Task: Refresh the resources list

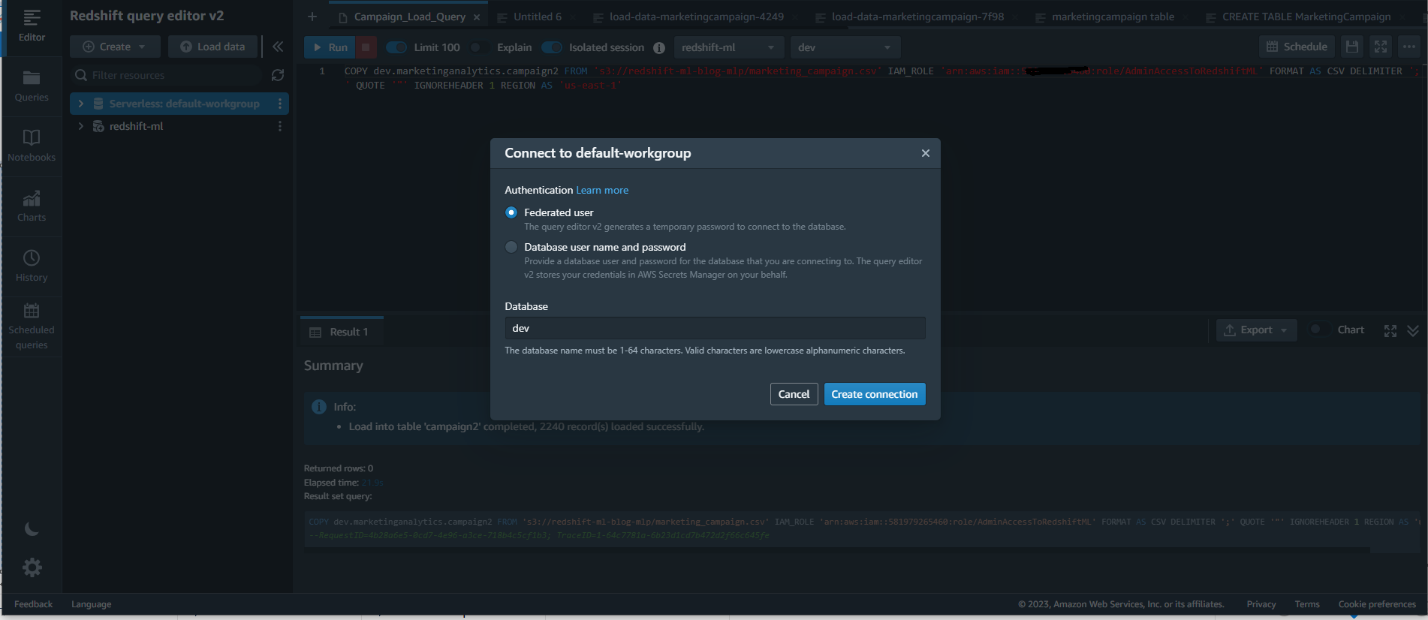Action: pyautogui.click(x=278, y=75)
